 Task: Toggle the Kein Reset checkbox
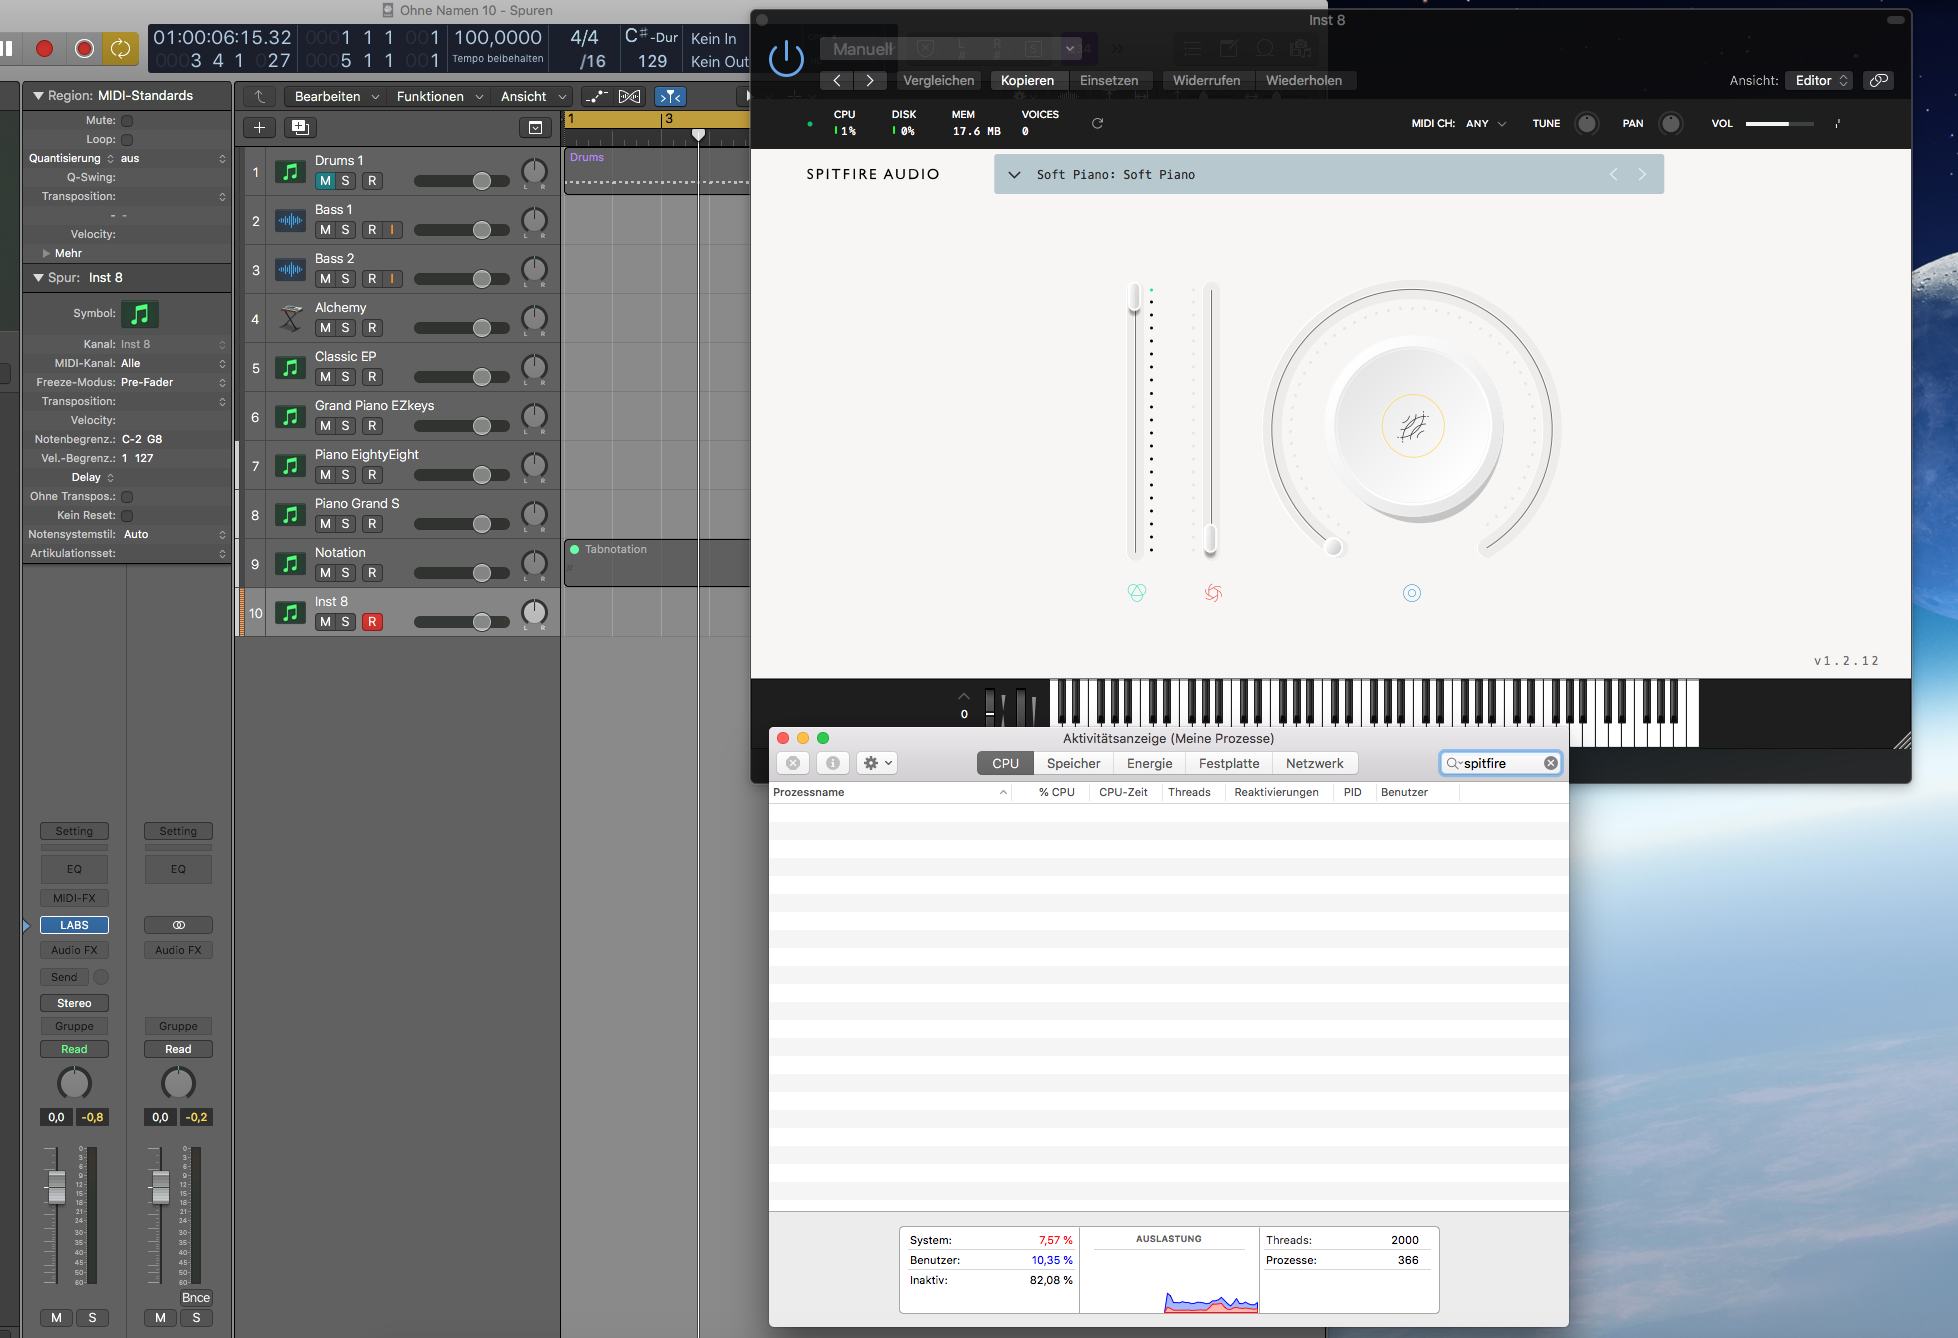[x=127, y=515]
